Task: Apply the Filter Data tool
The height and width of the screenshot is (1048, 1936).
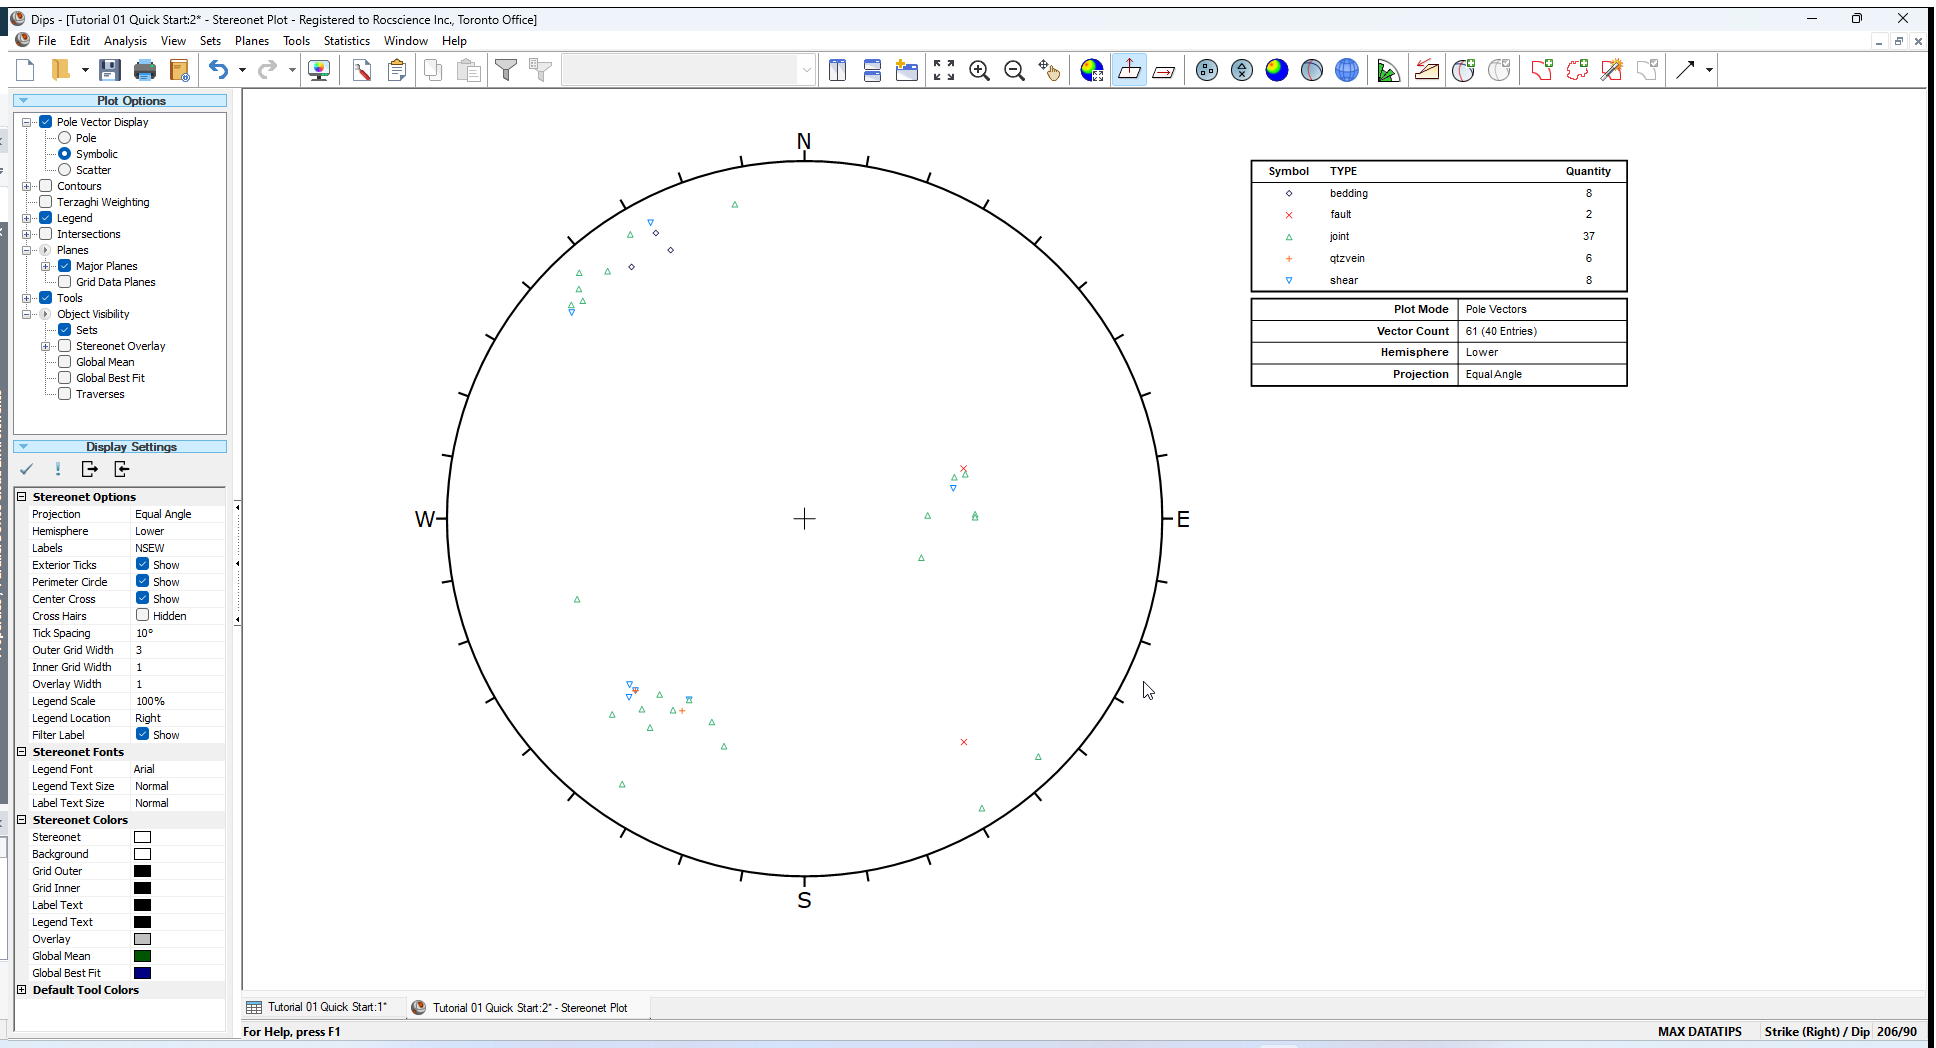Action: click(507, 70)
